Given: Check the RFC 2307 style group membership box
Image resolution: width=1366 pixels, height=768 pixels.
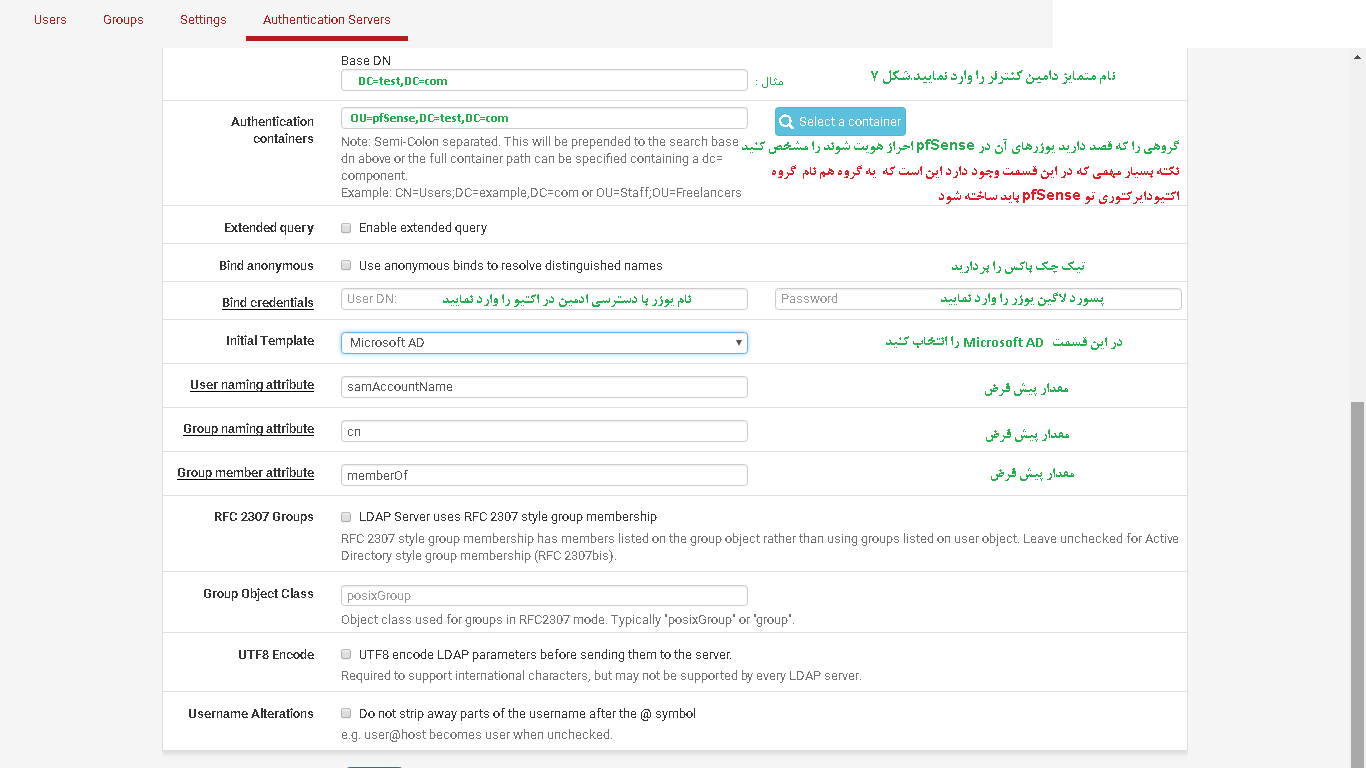Looking at the screenshot, I should (x=346, y=517).
